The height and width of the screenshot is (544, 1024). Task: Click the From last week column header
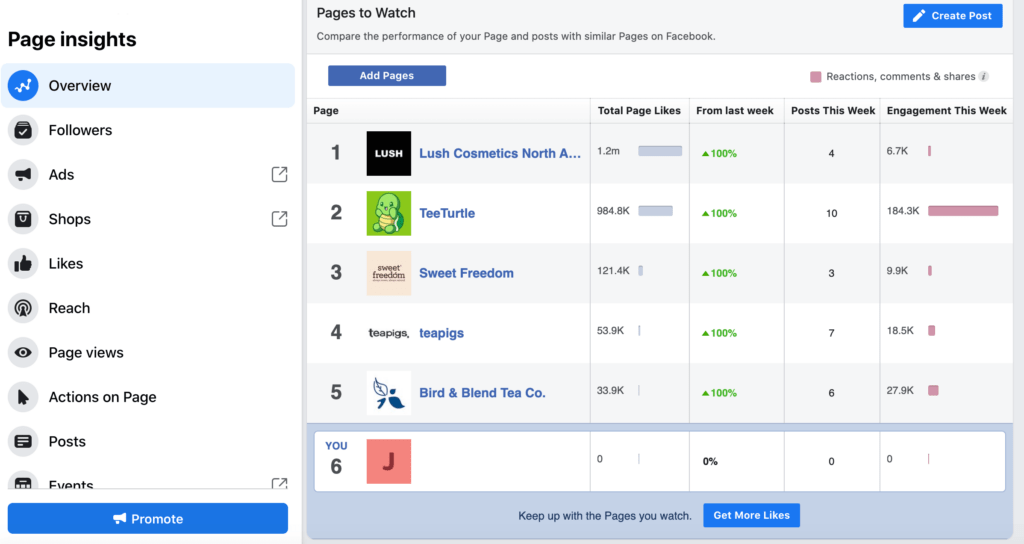pos(735,110)
